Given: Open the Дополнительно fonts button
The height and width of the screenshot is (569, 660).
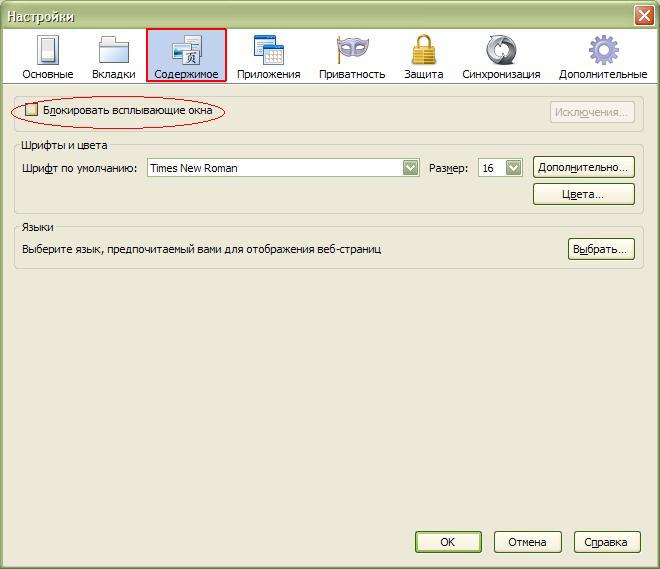Looking at the screenshot, I should pos(583,167).
